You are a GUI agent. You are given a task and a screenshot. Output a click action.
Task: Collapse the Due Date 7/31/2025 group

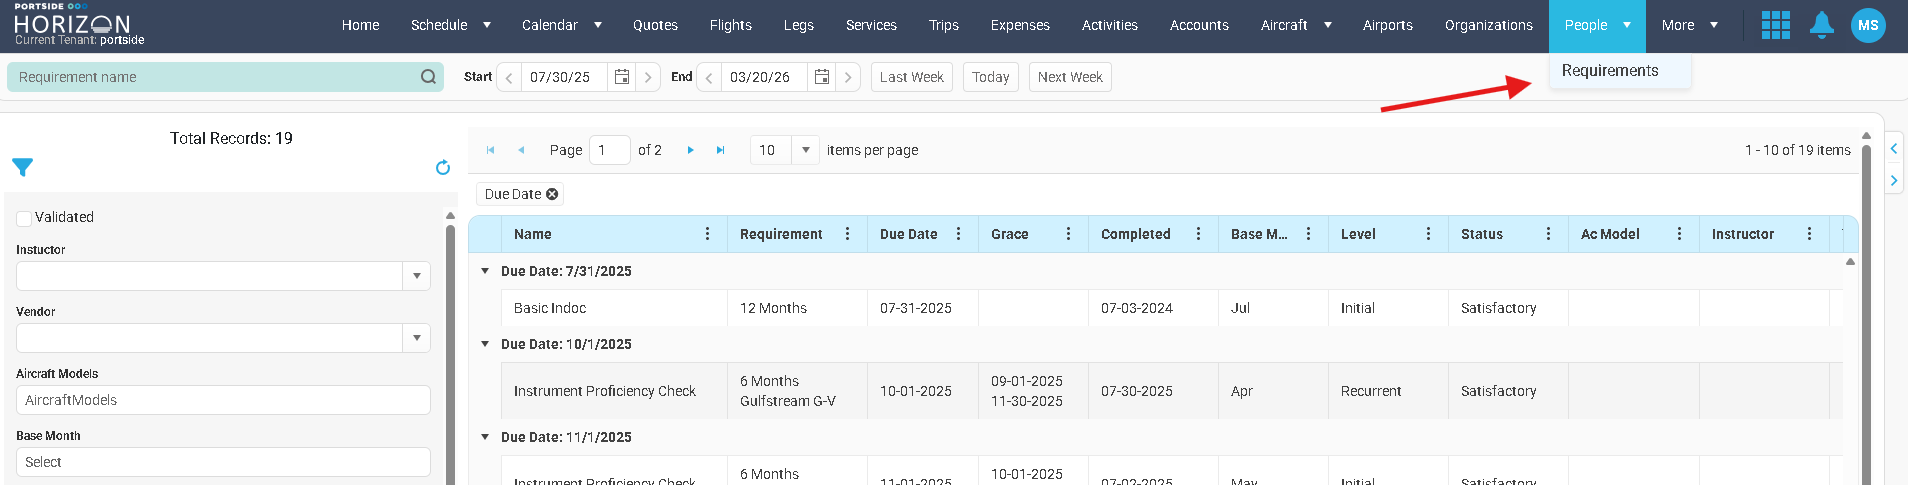485,271
